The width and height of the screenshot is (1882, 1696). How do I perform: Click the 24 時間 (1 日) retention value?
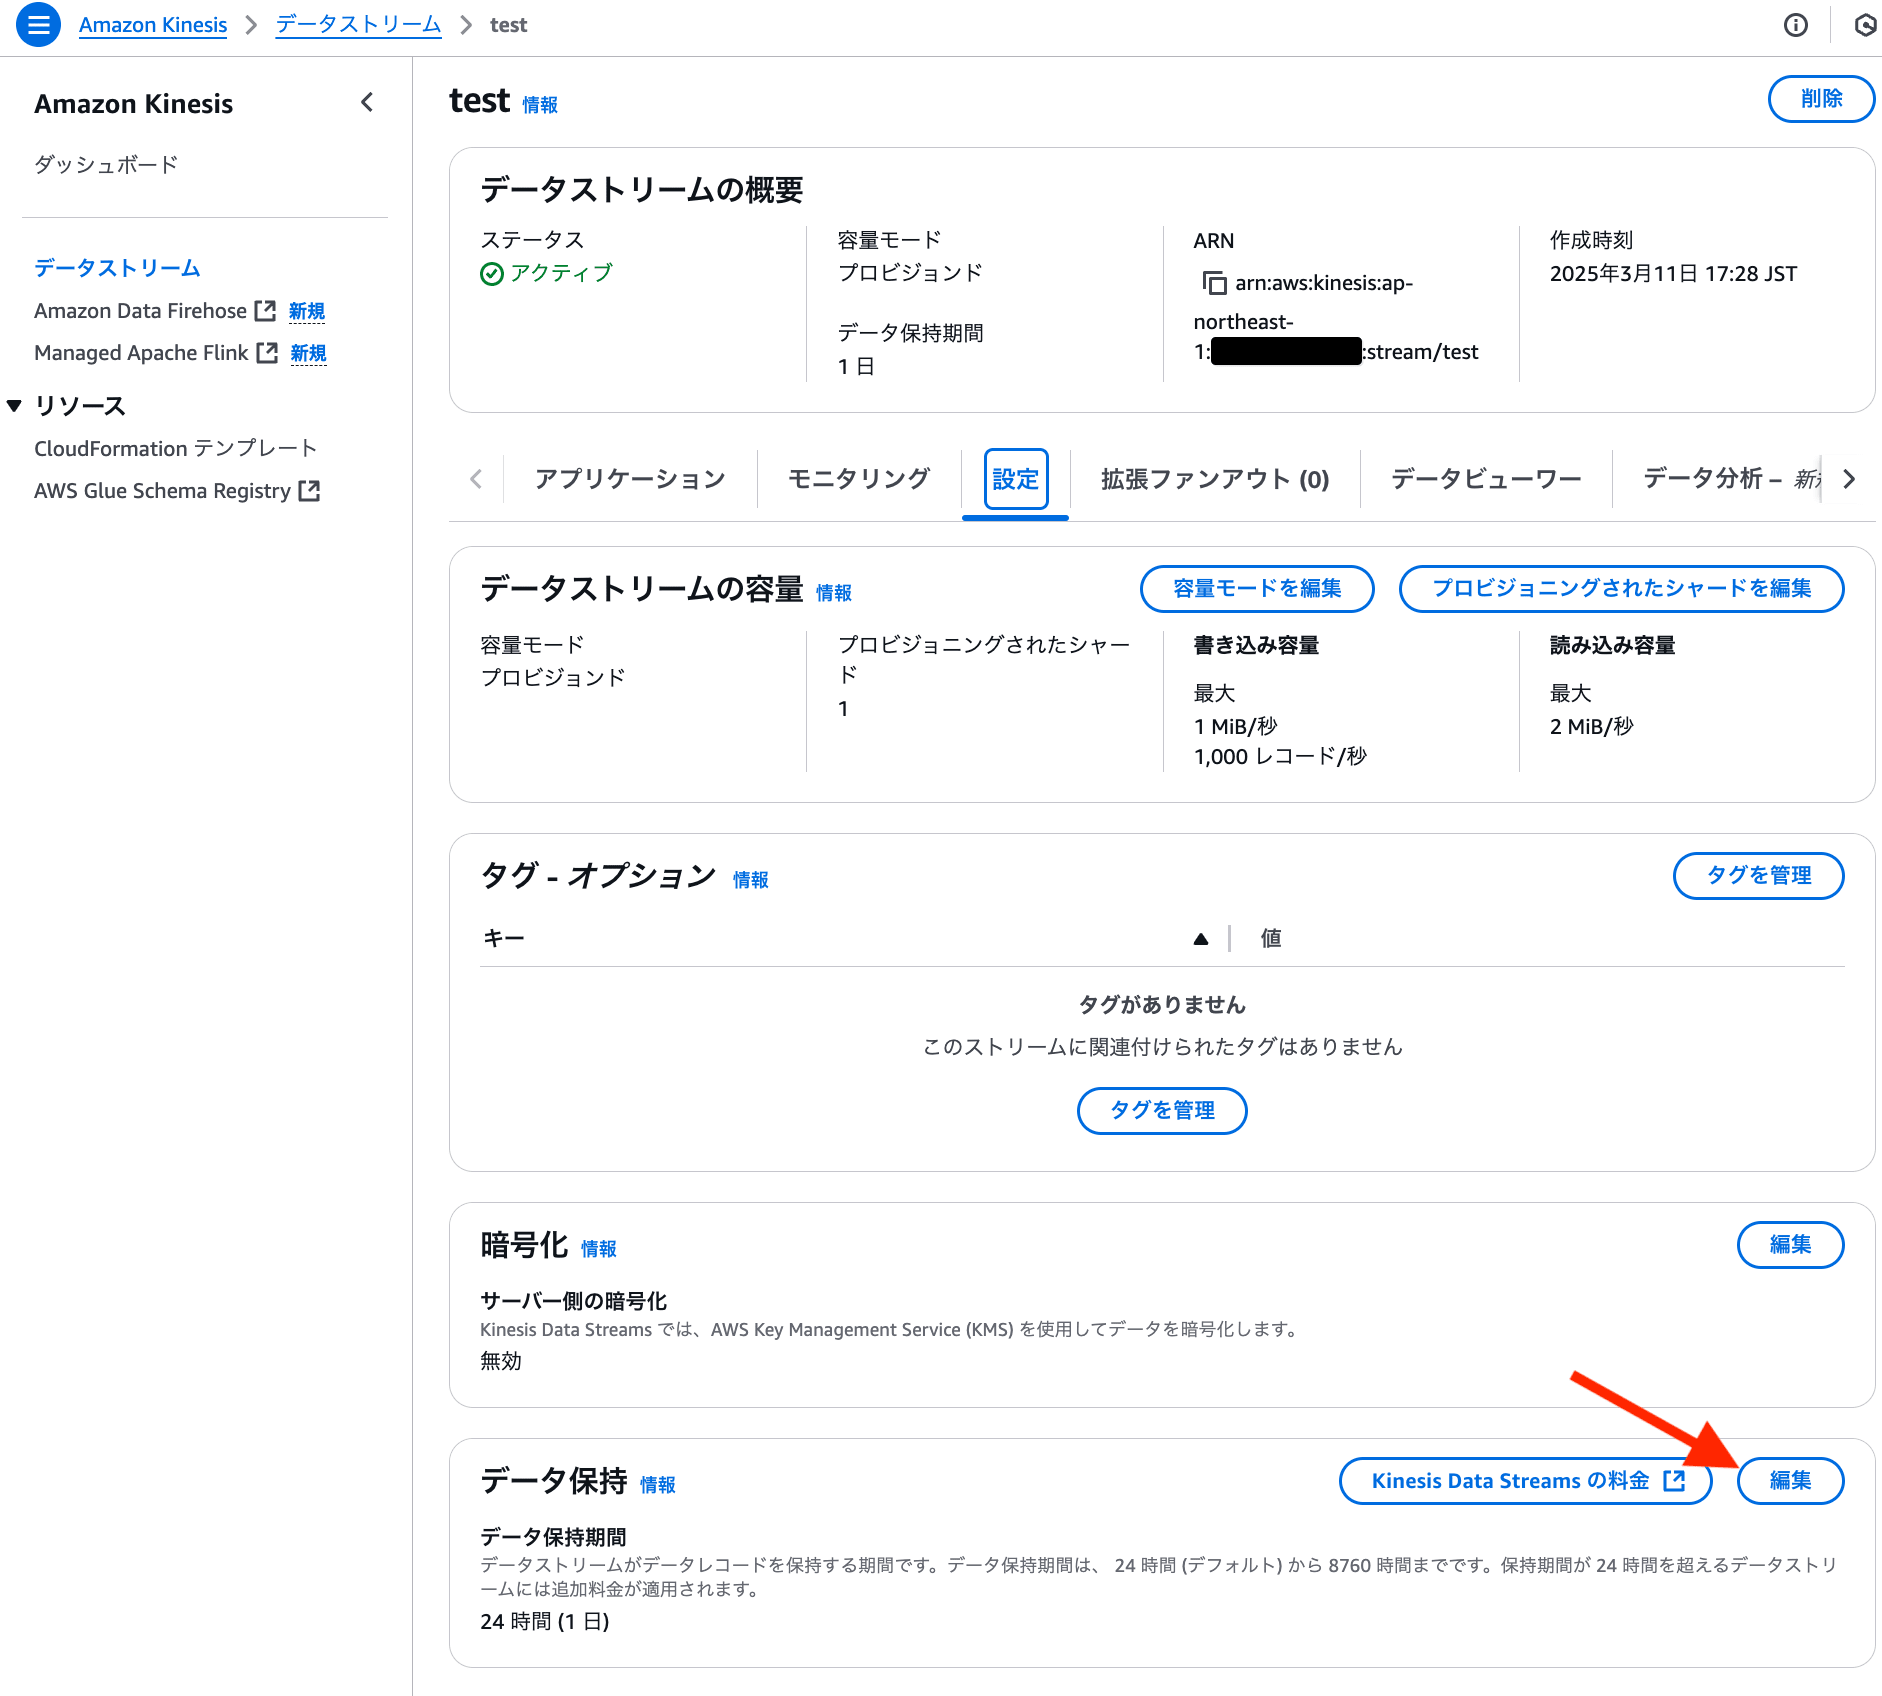pyautogui.click(x=545, y=1622)
